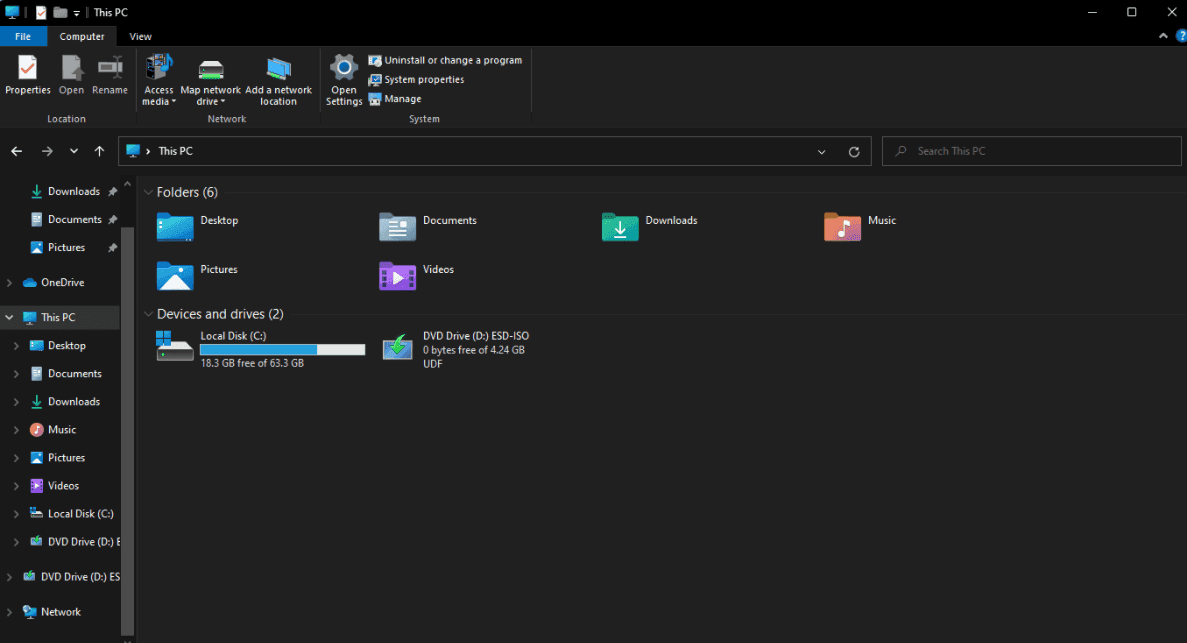Image resolution: width=1187 pixels, height=643 pixels.
Task: Select Music in navigation pane
Action: [x=61, y=429]
